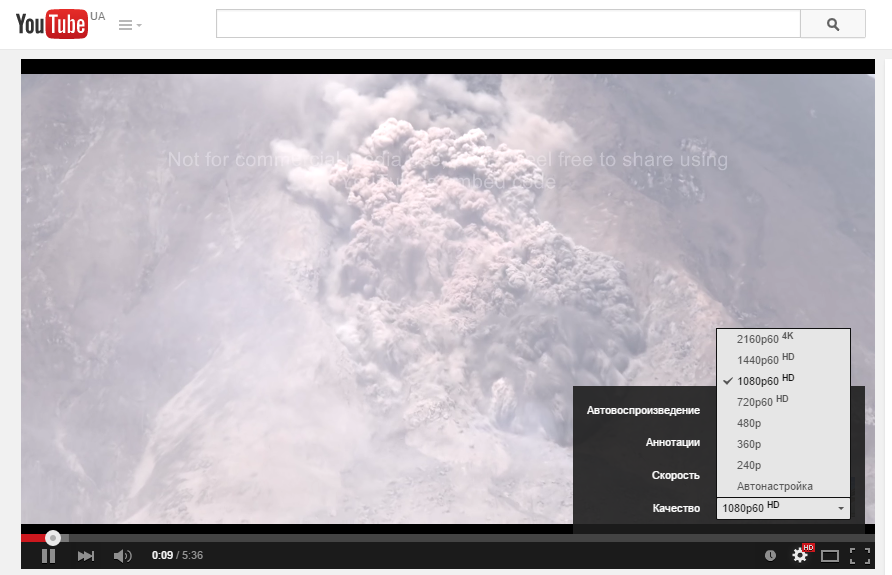Click the progress bar scrubber handle
Screen dimensions: 892x575
tap(53, 538)
